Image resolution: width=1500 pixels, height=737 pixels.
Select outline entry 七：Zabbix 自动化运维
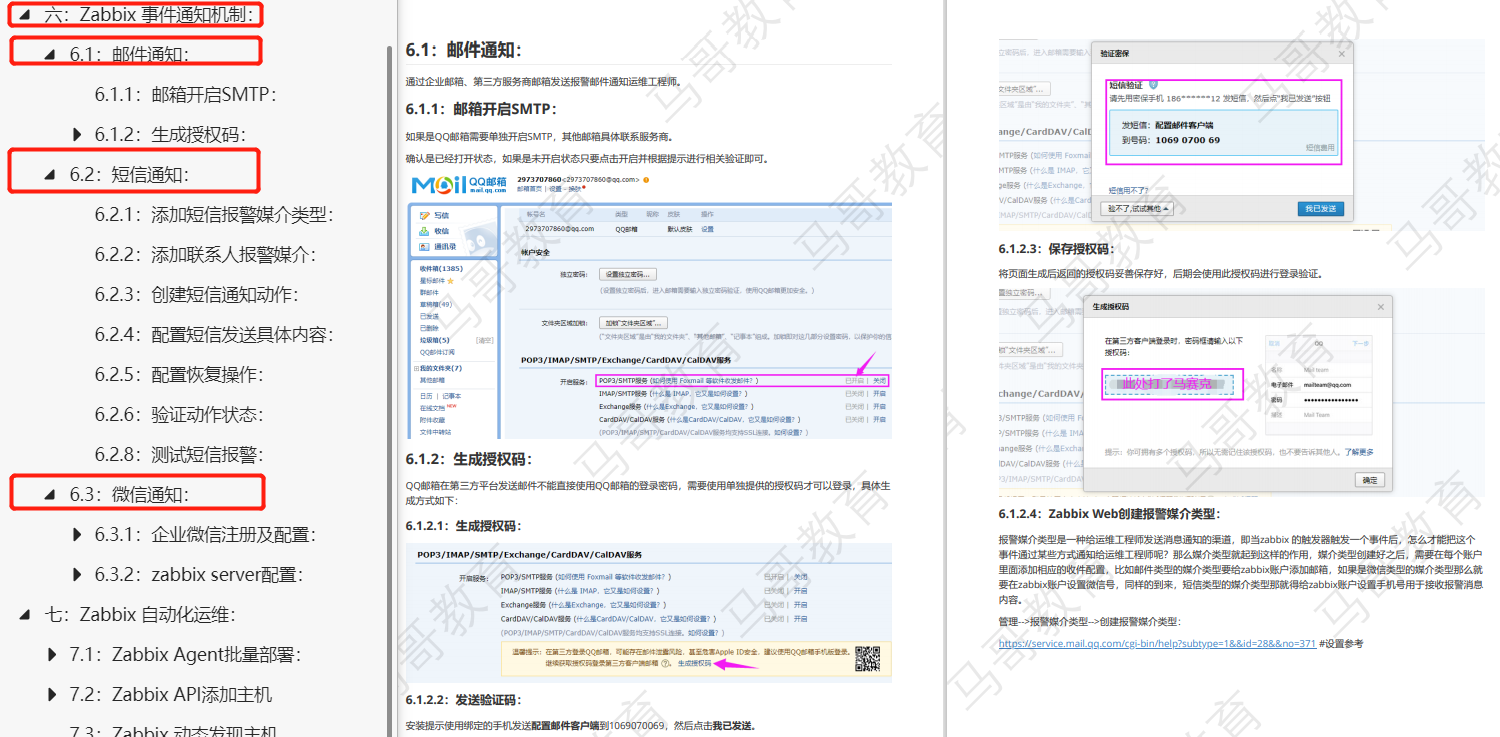[140, 614]
